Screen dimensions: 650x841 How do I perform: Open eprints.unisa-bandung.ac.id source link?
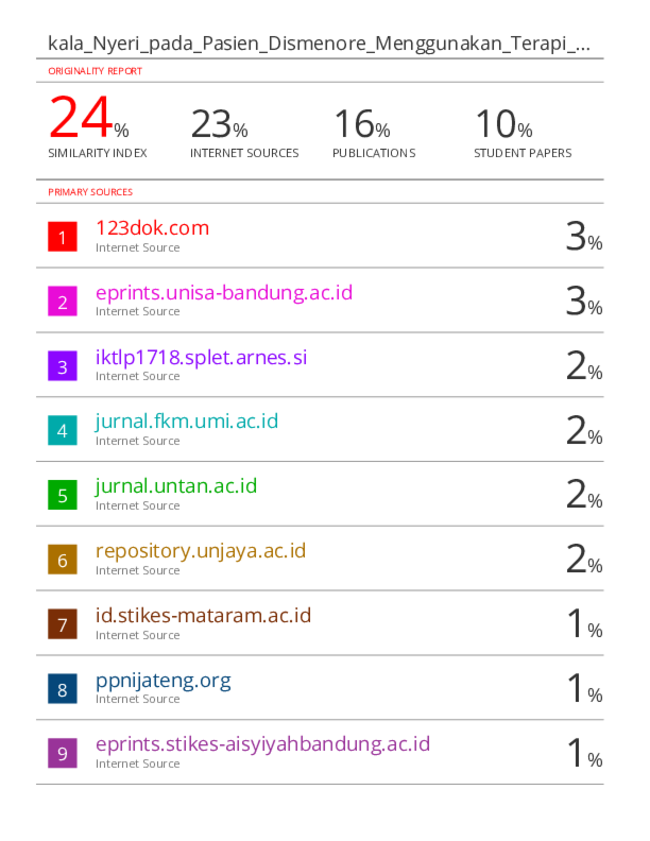(x=224, y=293)
